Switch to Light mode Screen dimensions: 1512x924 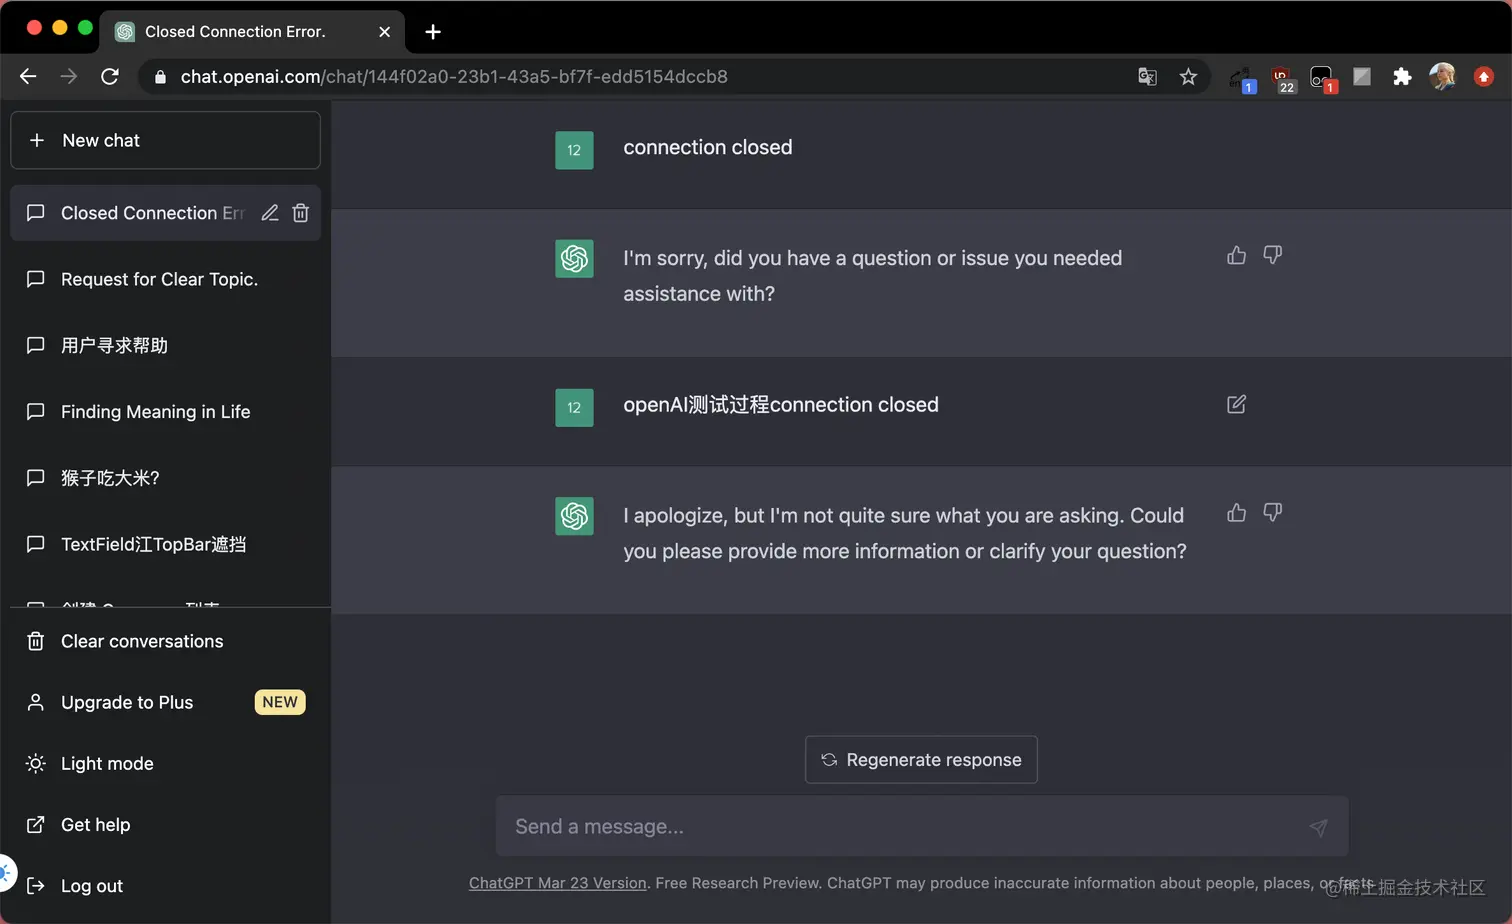click(165, 763)
